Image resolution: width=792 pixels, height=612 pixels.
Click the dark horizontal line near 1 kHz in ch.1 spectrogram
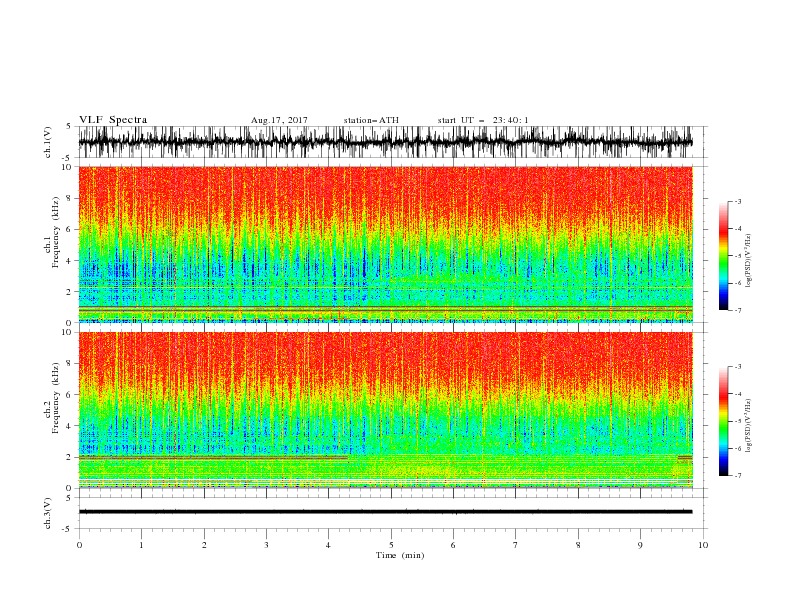(x=385, y=308)
